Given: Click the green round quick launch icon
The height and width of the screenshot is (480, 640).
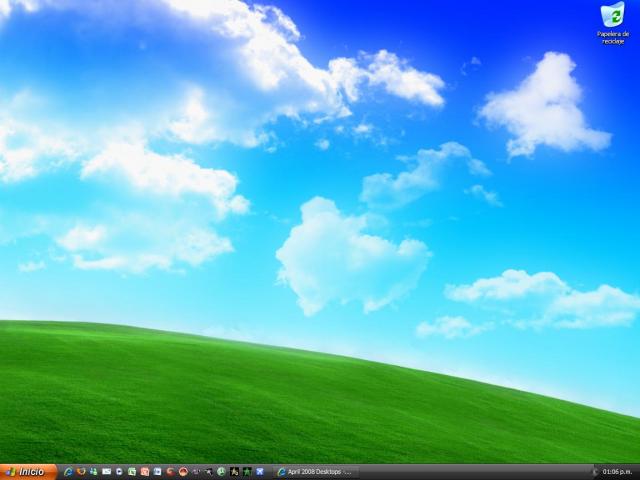Looking at the screenshot, I should click(x=221, y=472).
